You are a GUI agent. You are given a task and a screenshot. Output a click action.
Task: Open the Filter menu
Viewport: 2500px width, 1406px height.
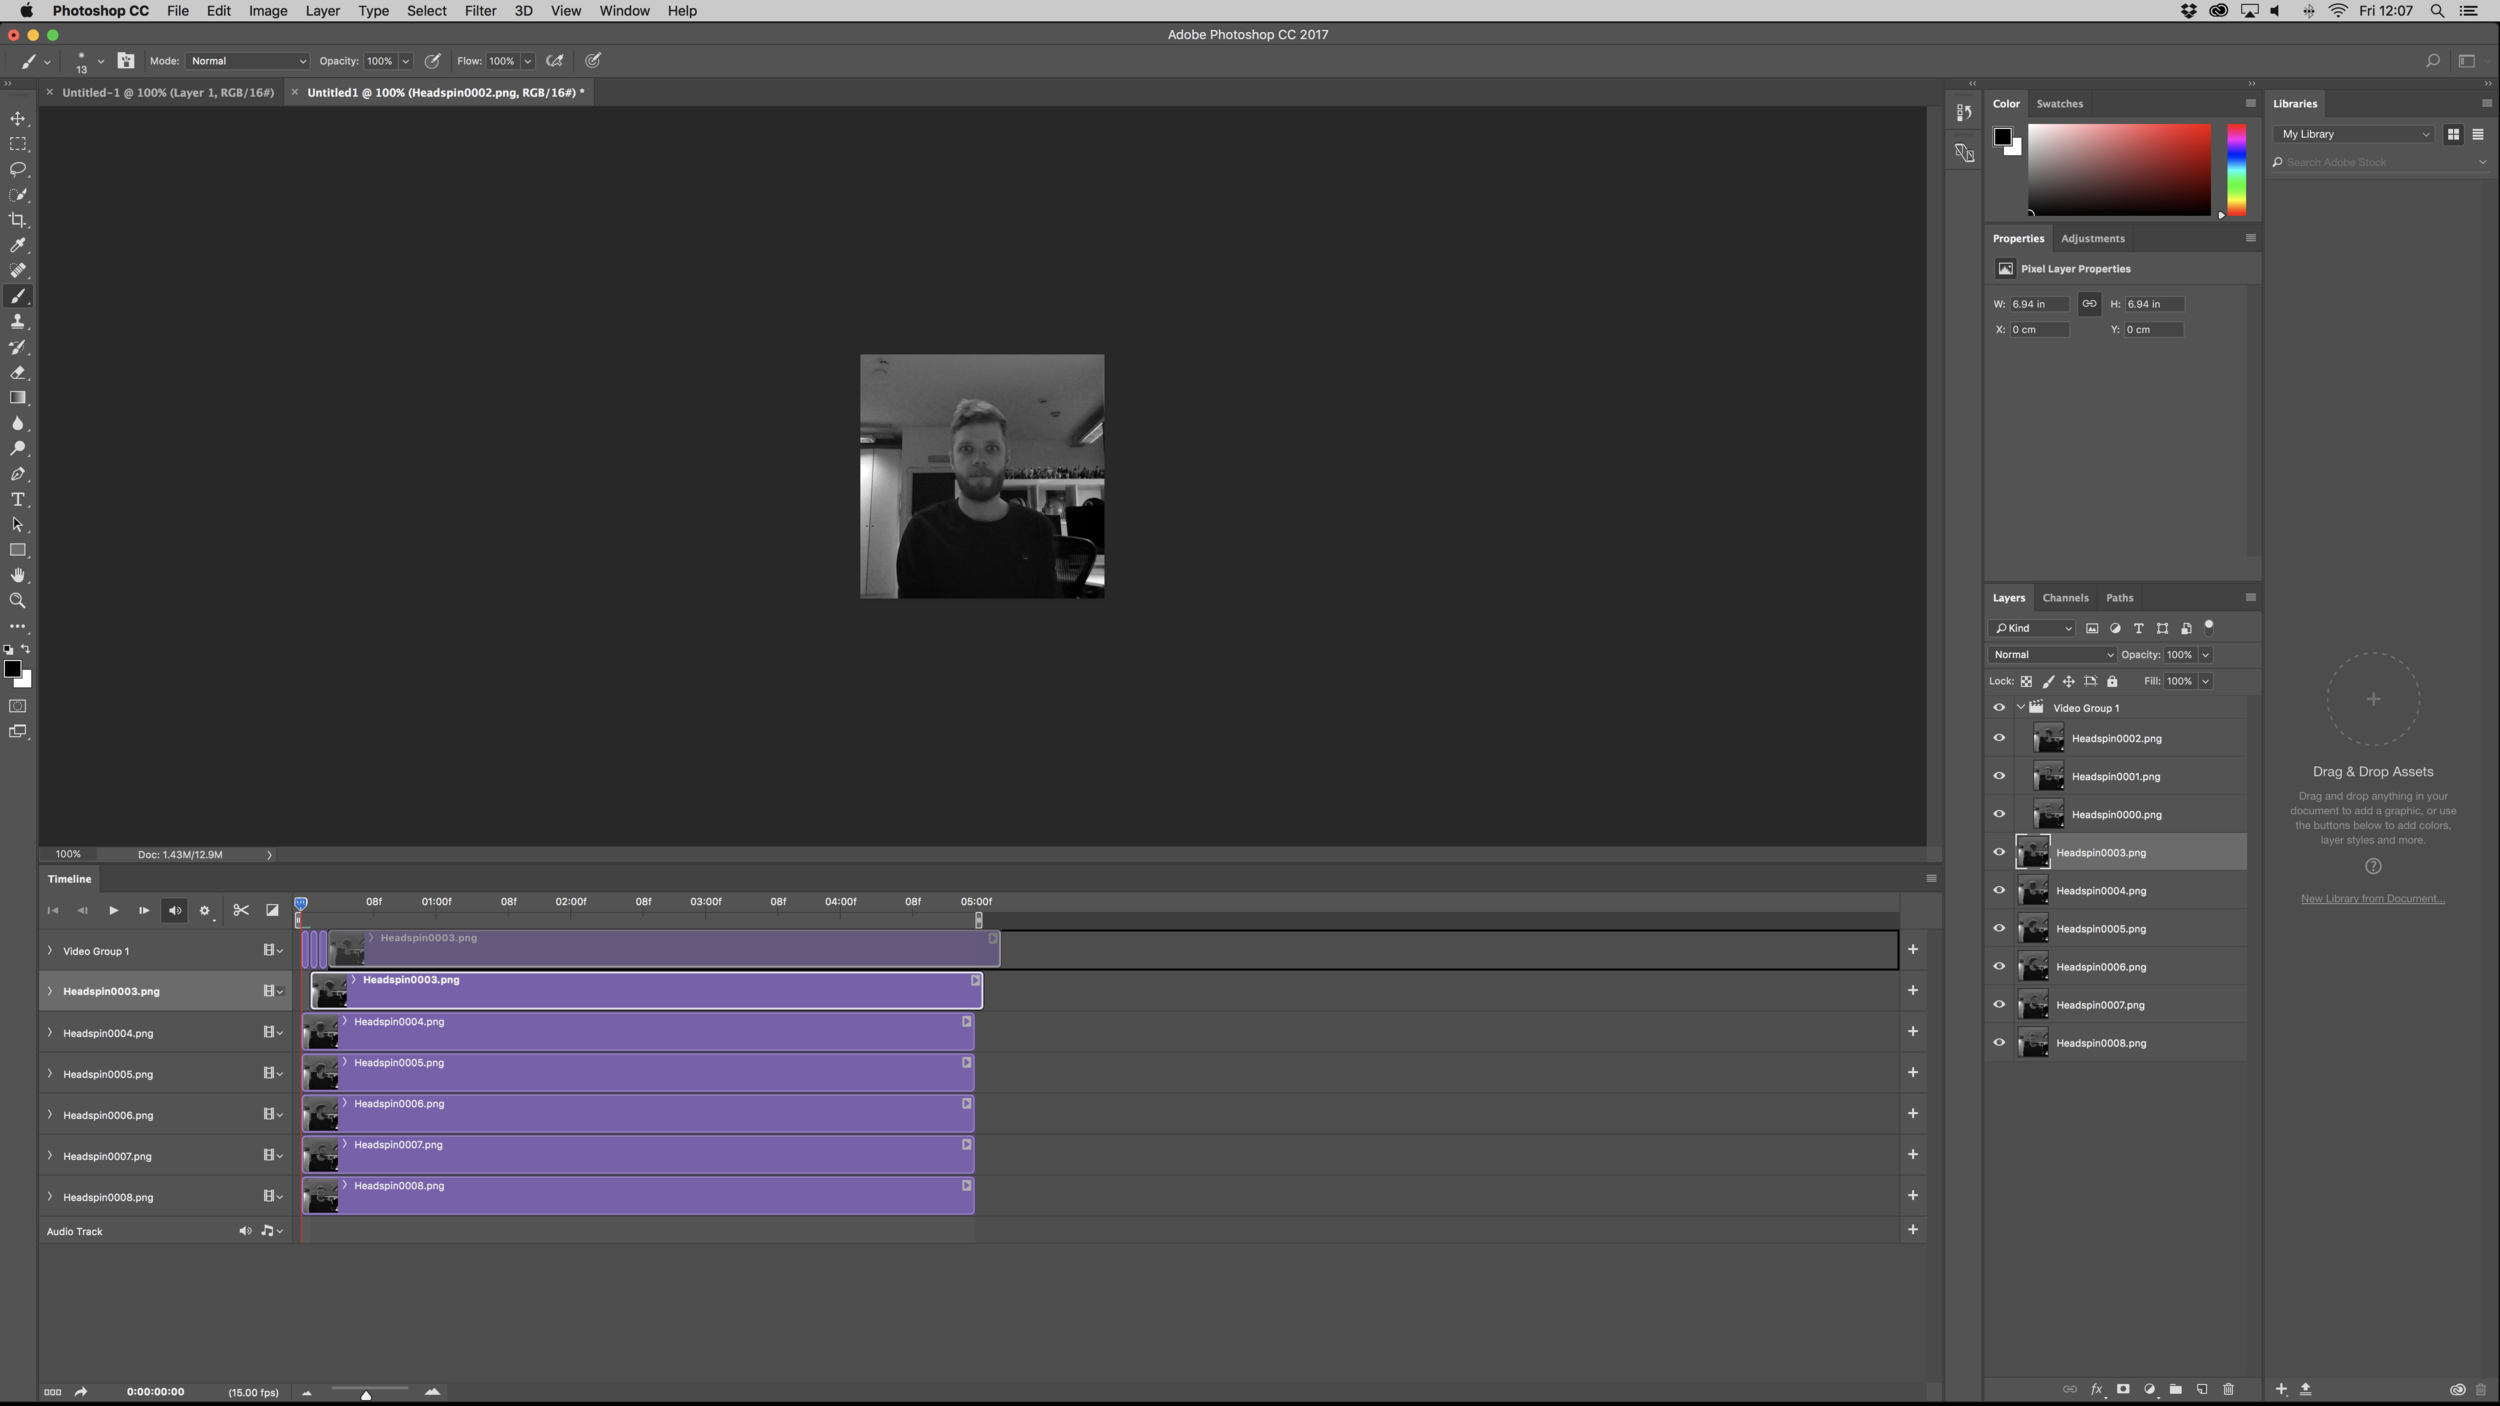point(480,11)
